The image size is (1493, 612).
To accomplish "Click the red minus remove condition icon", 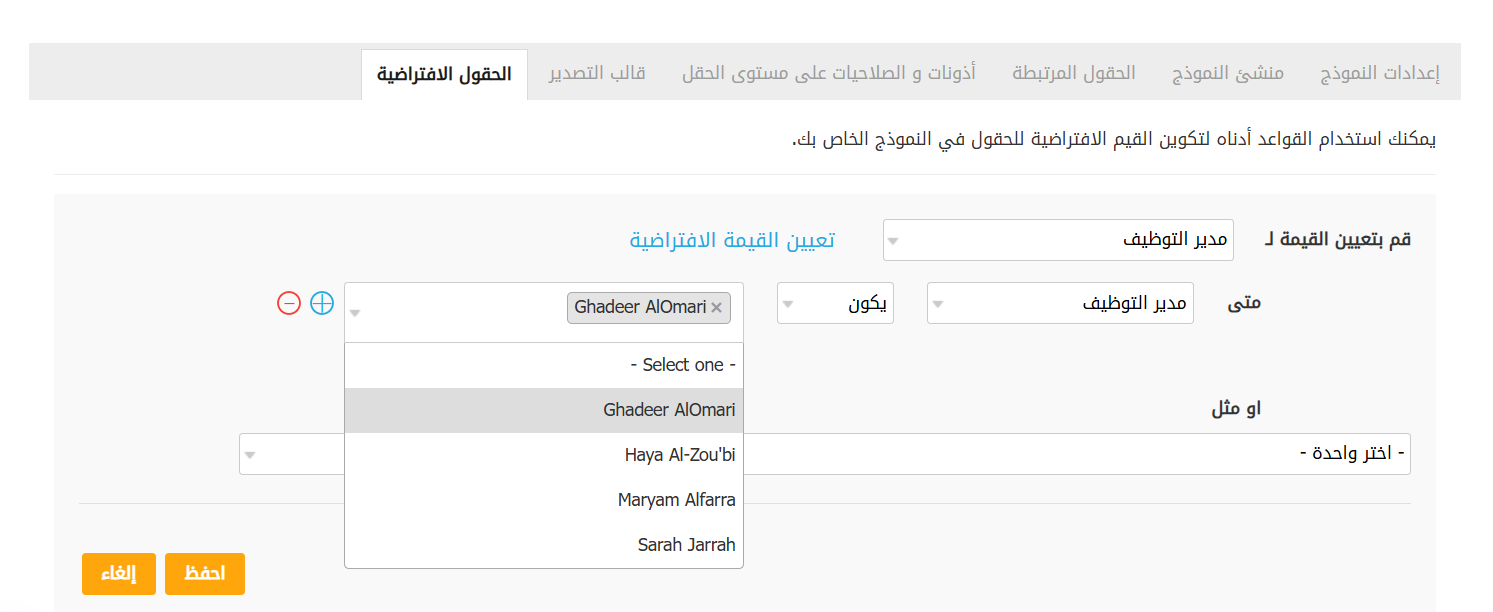I will [289, 303].
